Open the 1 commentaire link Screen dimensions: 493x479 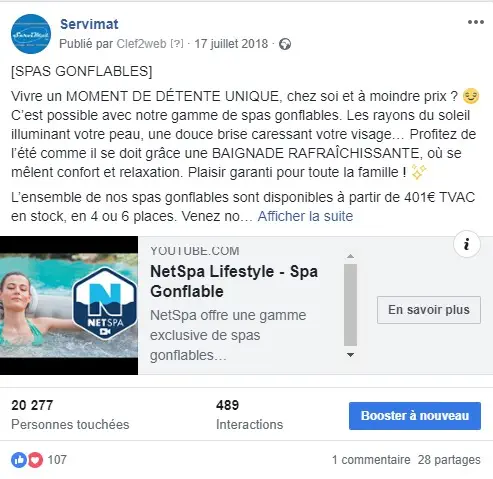click(x=371, y=460)
